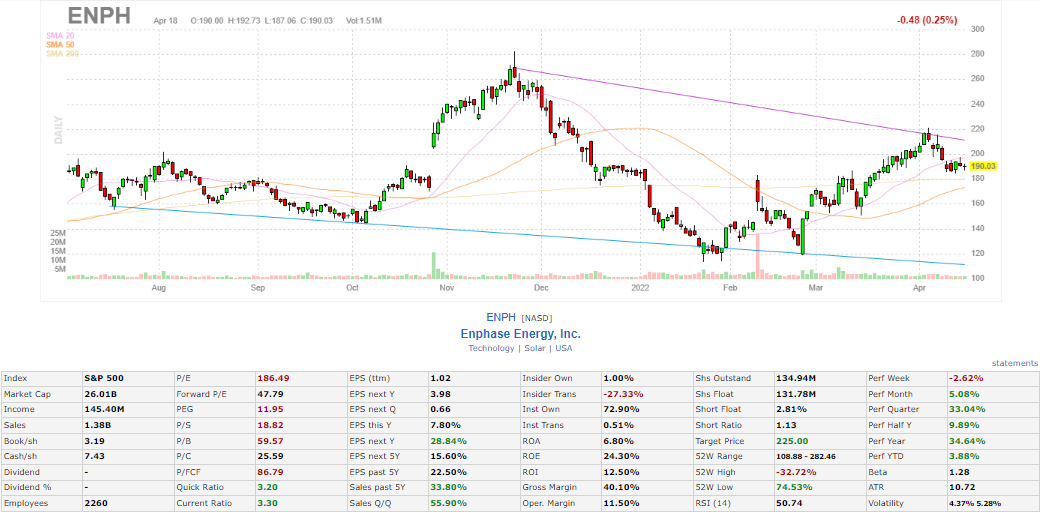Click the PEG value 11.95

270,410
